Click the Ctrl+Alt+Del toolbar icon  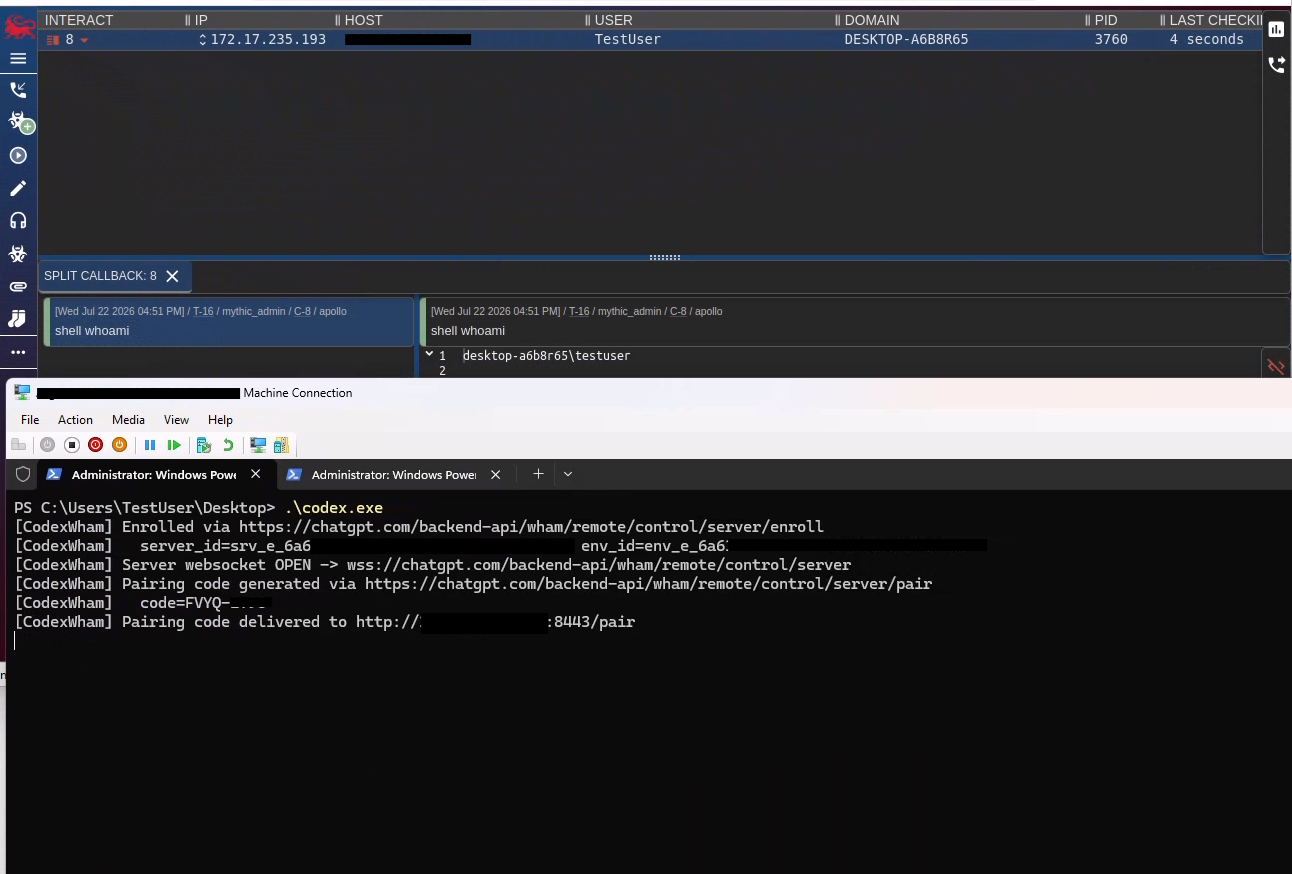click(18, 445)
